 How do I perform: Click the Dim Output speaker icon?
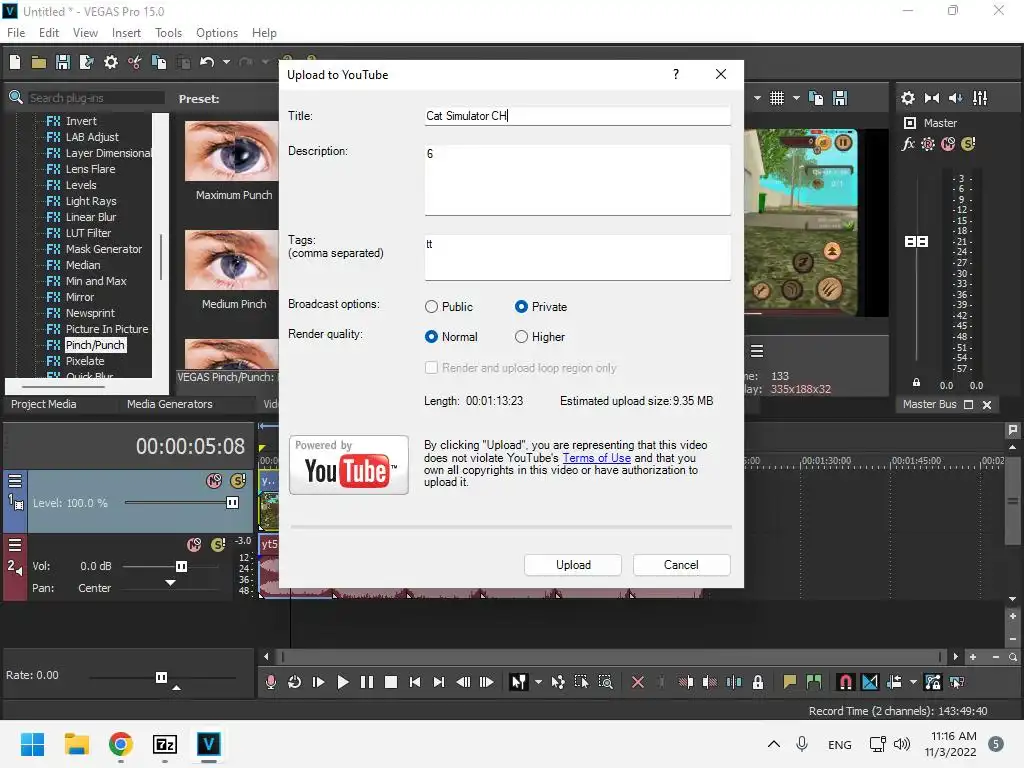click(x=955, y=98)
